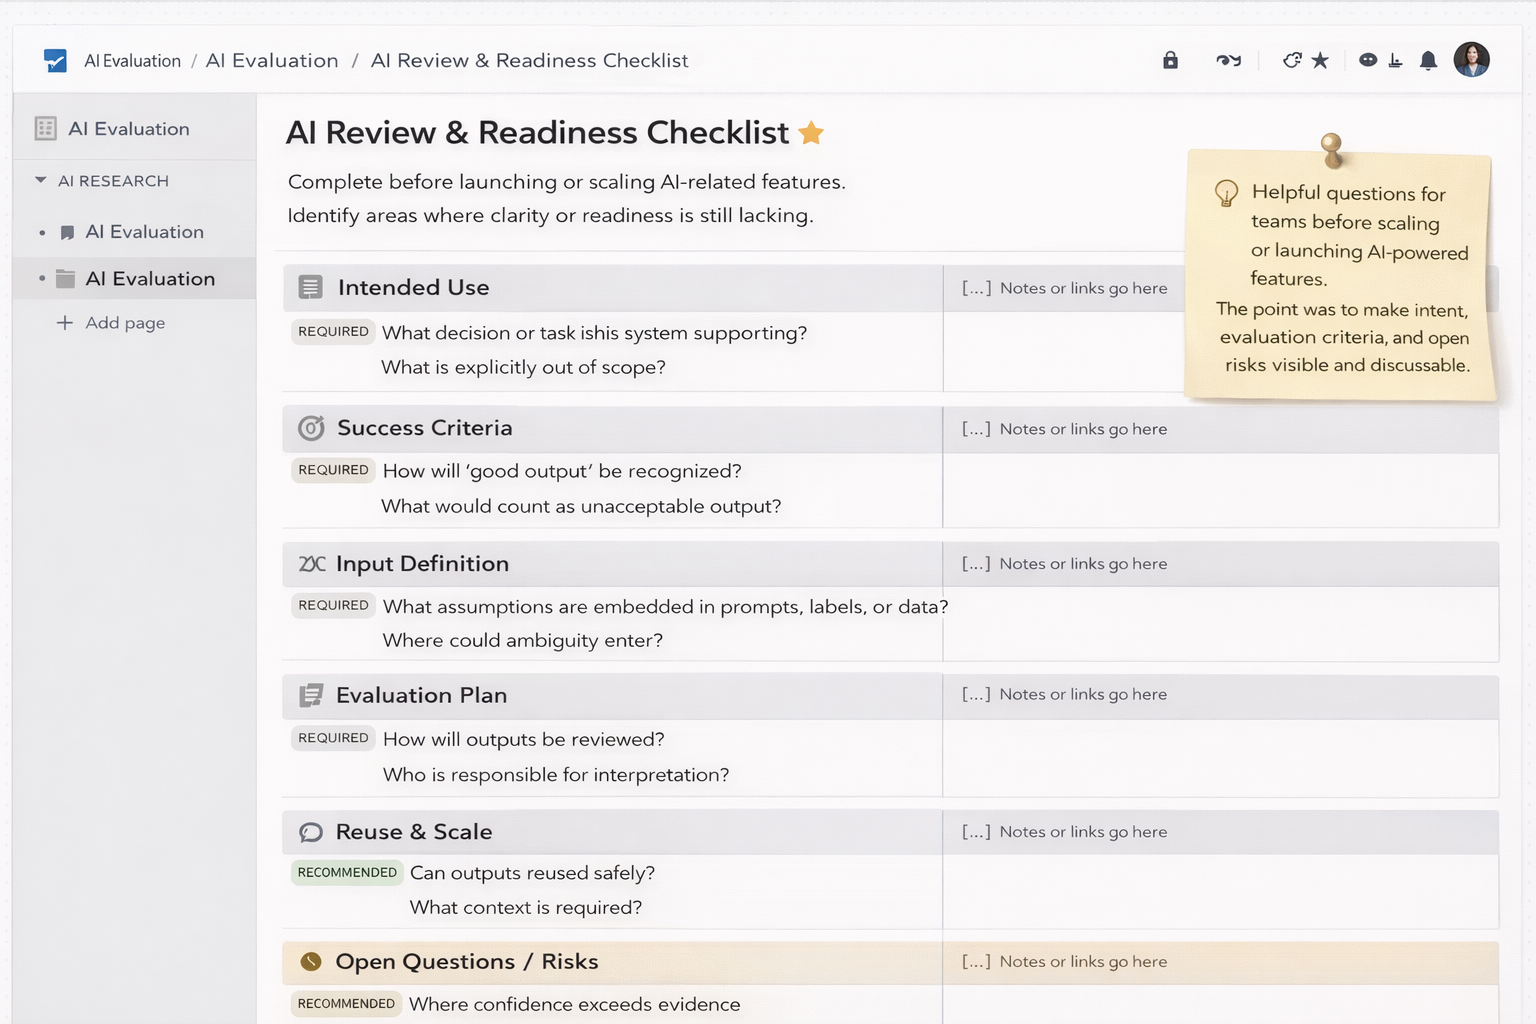
Task: Click RECOMMENDED tag under Open Questions / Risks
Action: pos(346,1003)
